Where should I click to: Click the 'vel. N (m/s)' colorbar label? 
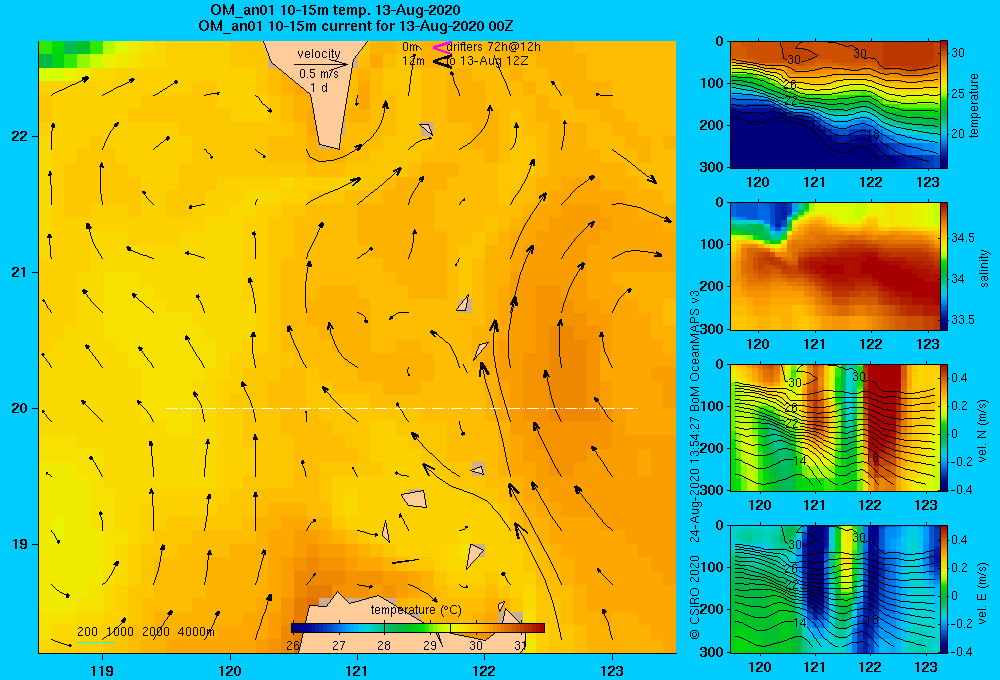point(983,431)
